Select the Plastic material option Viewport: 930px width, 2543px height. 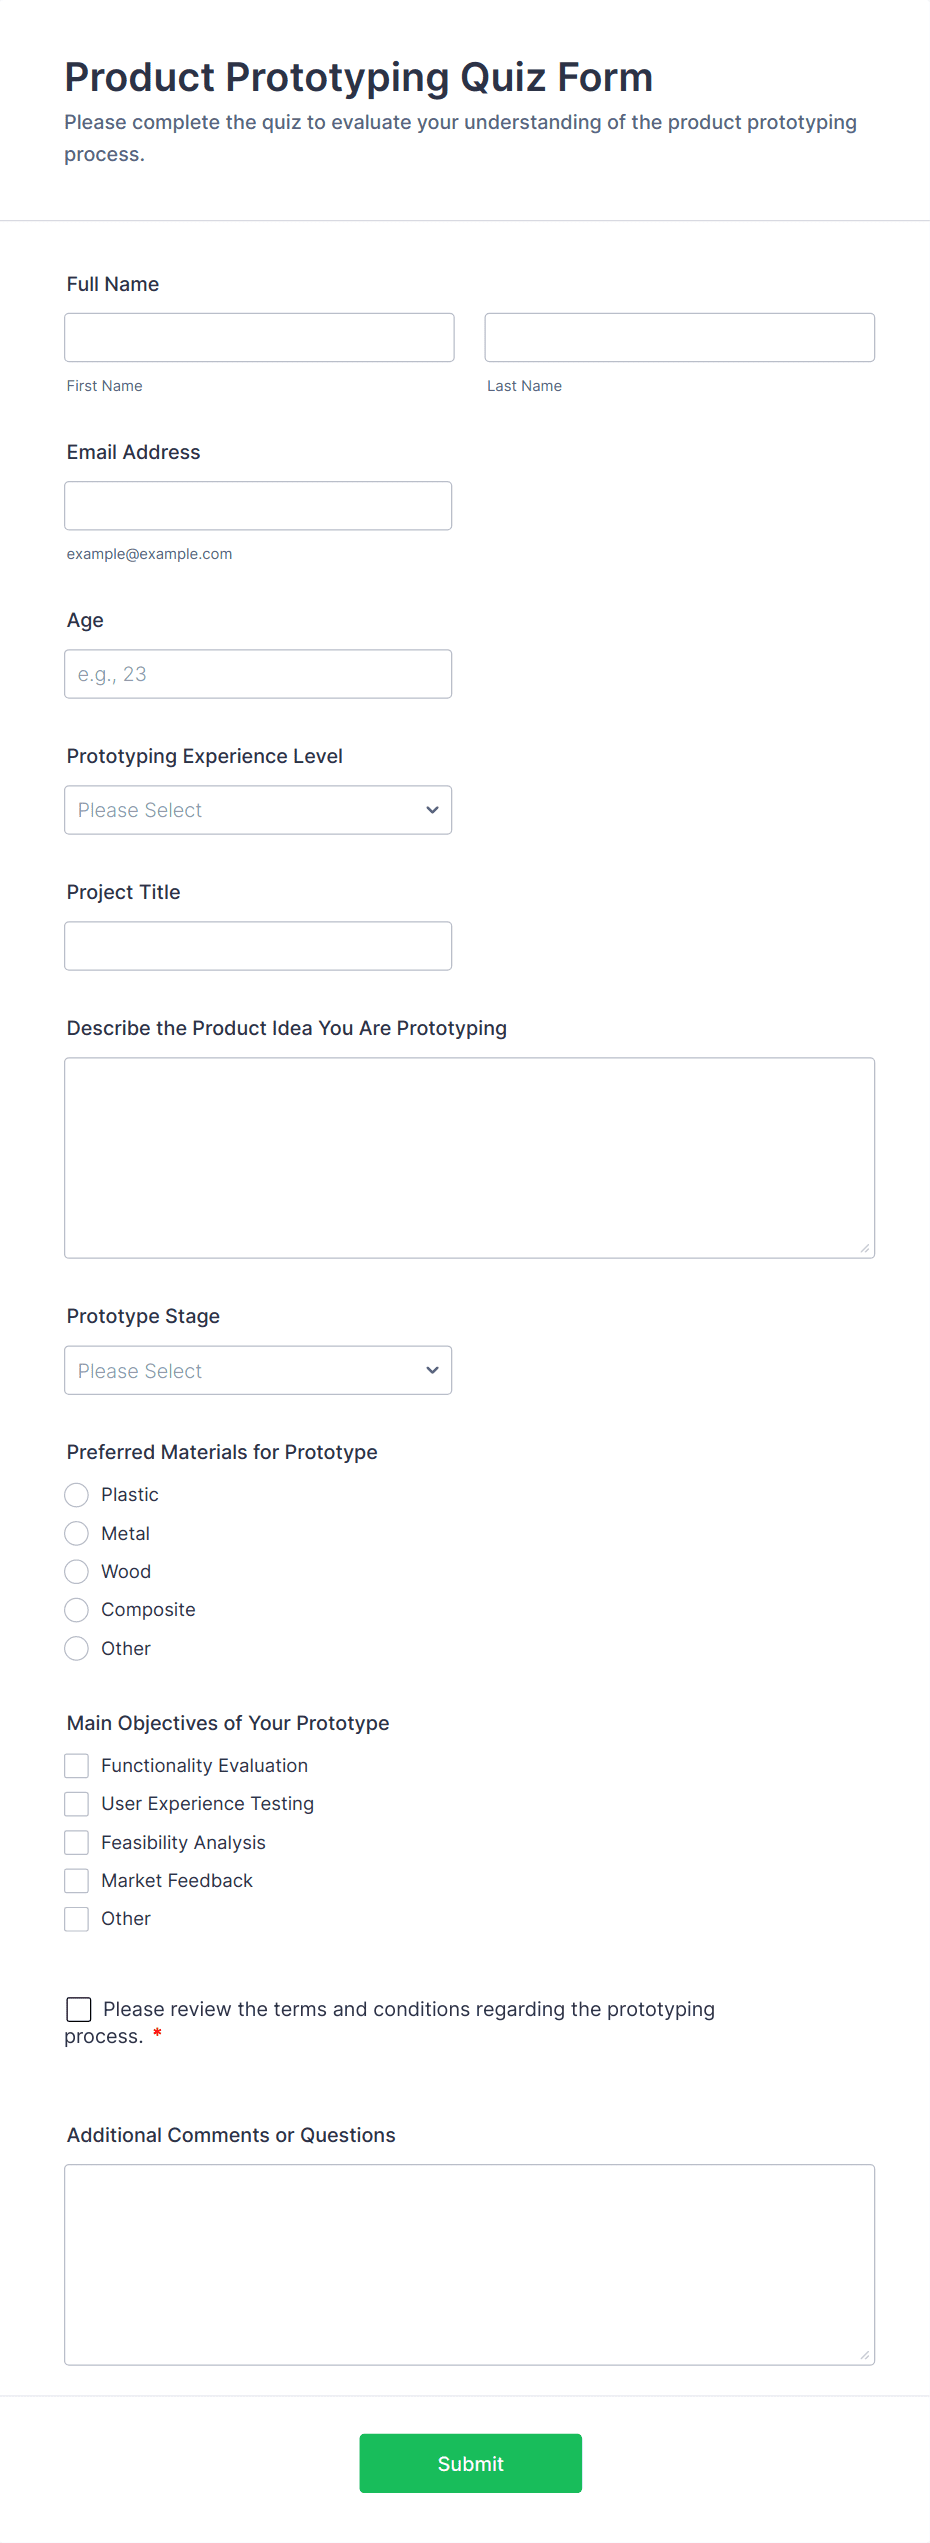click(77, 1495)
